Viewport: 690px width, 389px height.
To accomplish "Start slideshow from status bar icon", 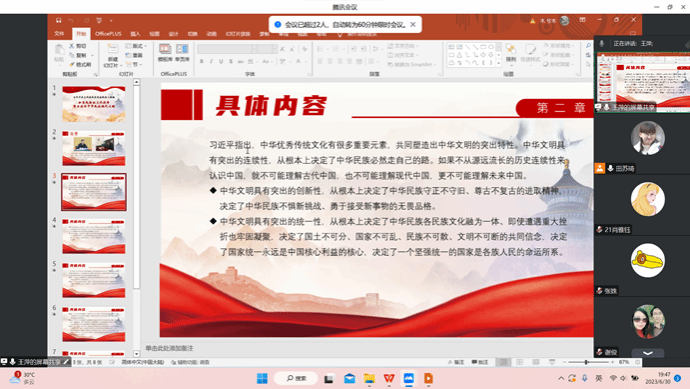I will 552,362.
